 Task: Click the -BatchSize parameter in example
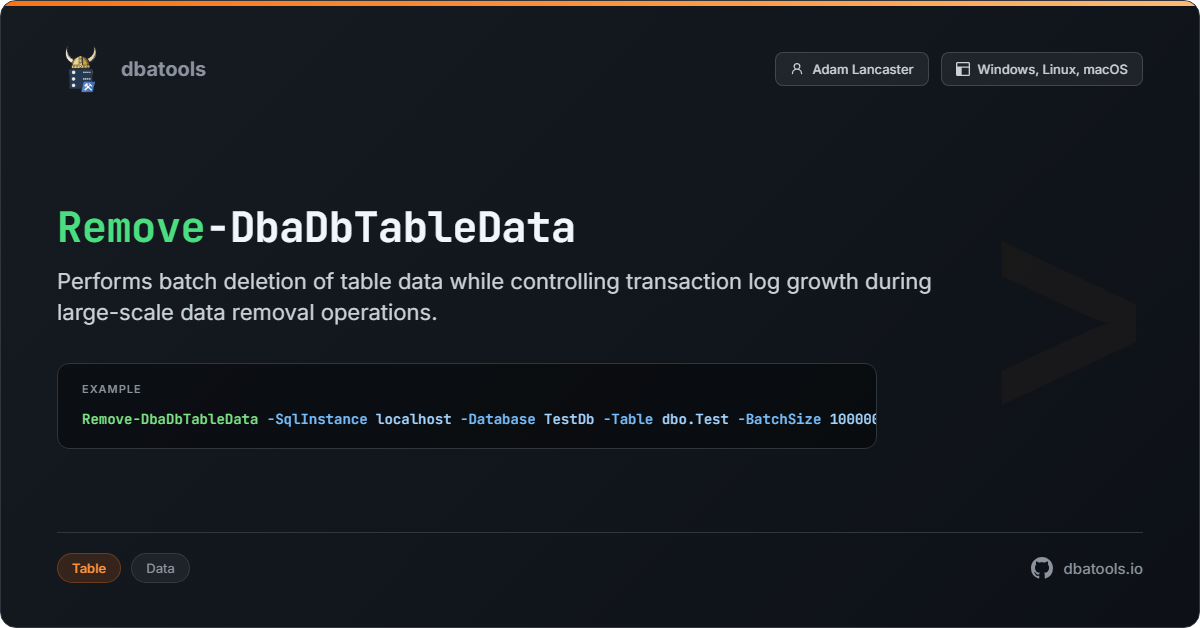779,419
